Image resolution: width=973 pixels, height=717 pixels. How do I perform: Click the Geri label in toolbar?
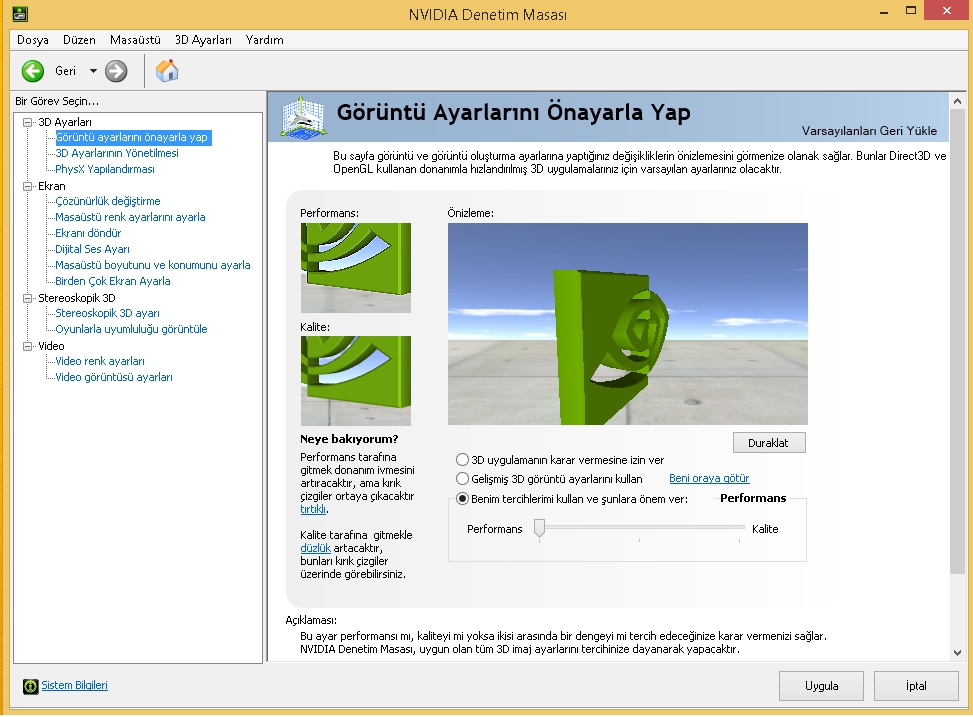tap(65, 71)
